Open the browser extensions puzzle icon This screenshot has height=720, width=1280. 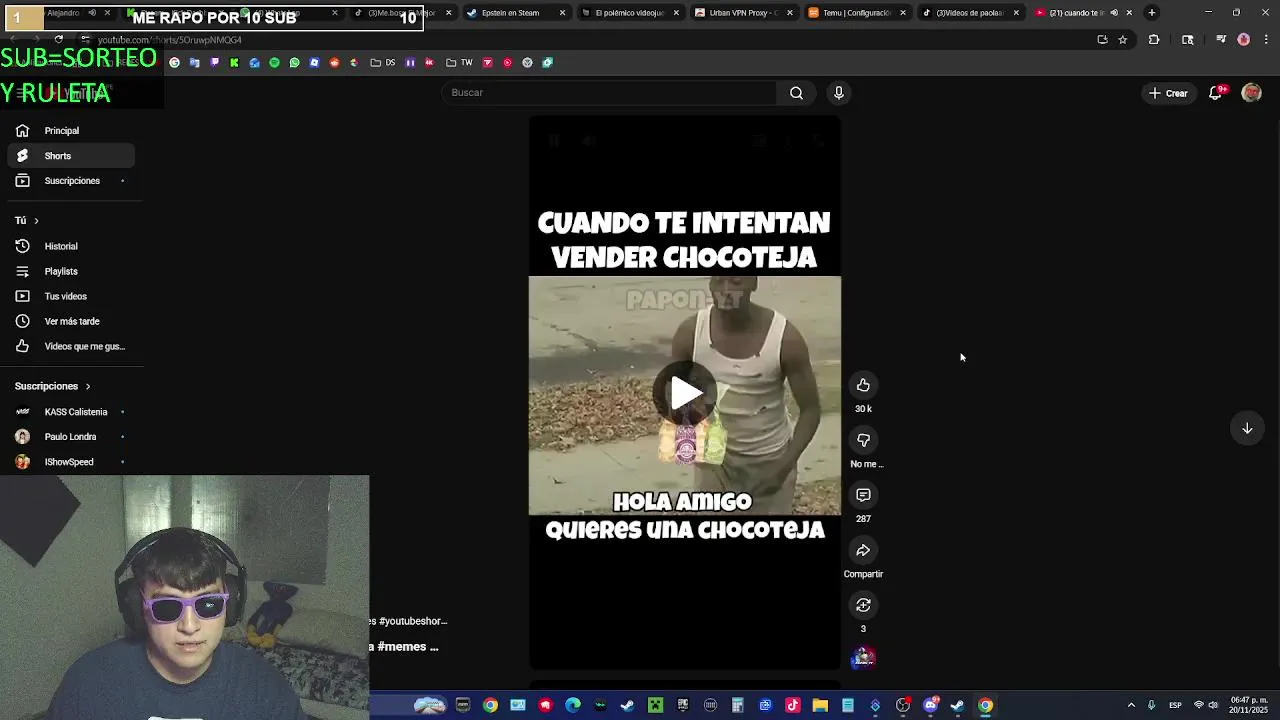1154,40
